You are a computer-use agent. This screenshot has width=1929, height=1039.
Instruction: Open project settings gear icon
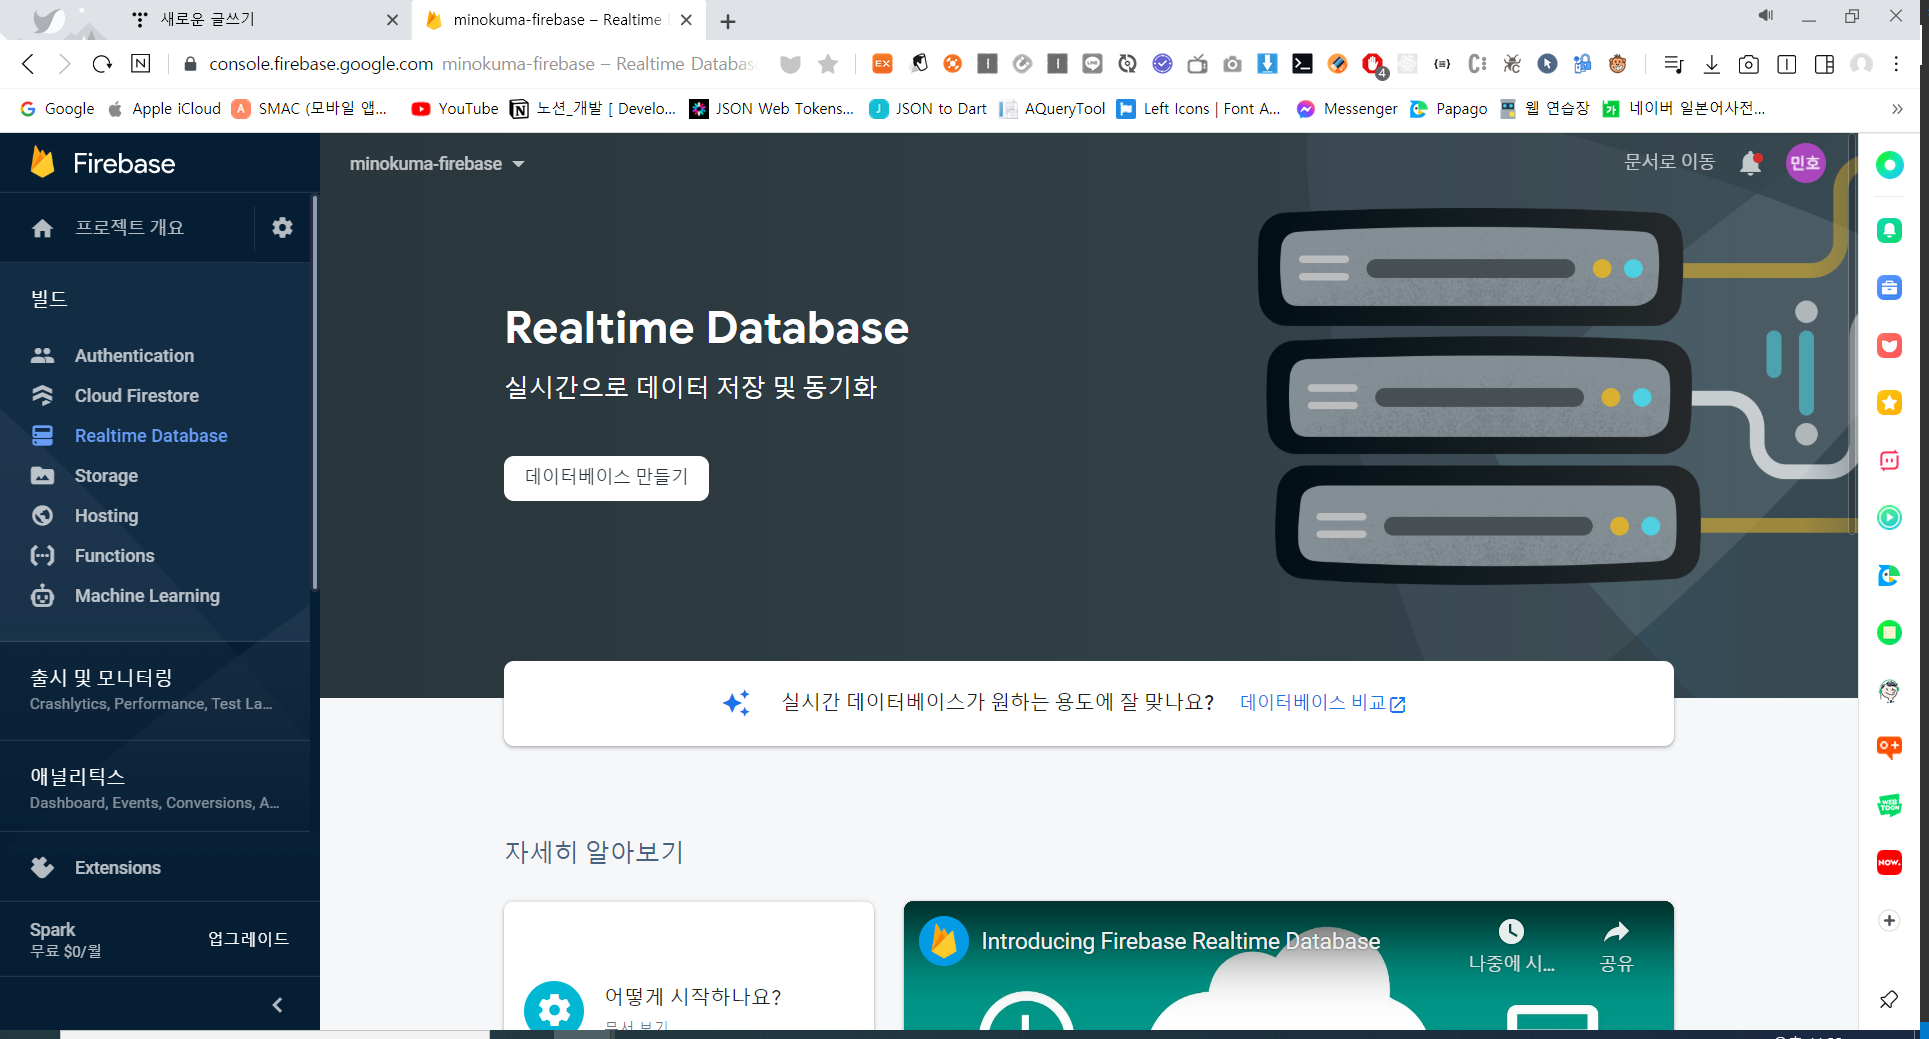coord(282,227)
